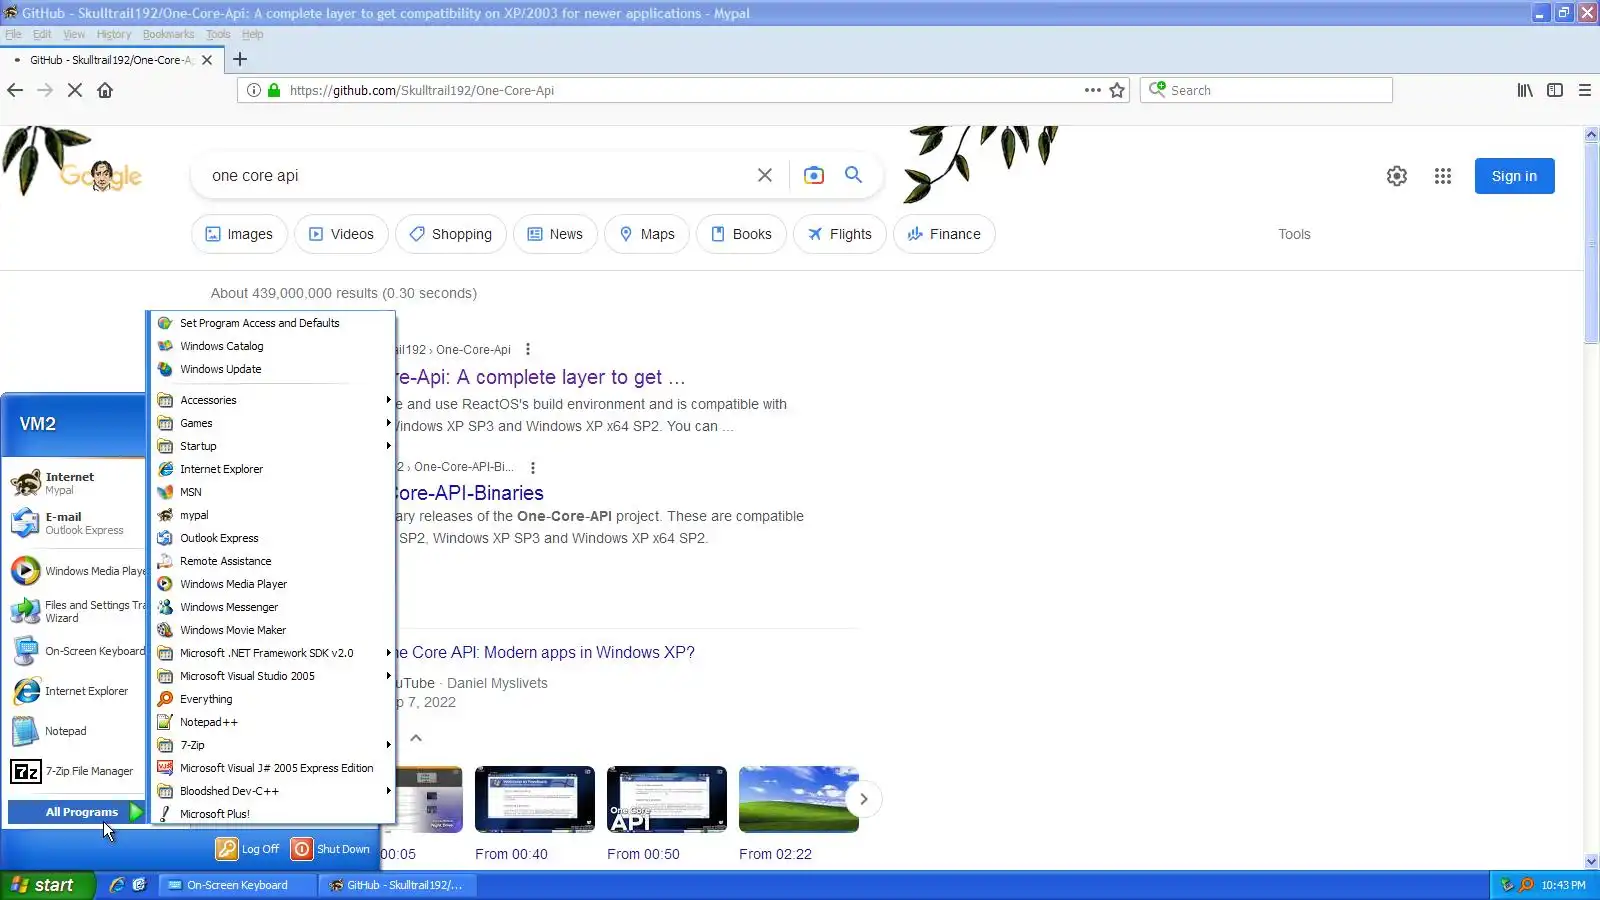
Task: Open the page actions three-dot menu in the address bar
Action: pos(1092,90)
